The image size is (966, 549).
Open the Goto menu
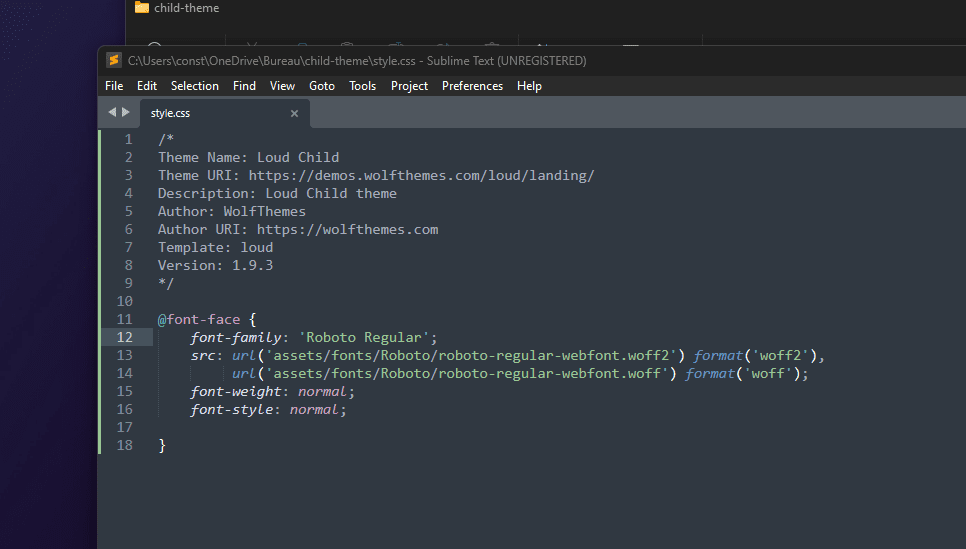click(x=322, y=86)
